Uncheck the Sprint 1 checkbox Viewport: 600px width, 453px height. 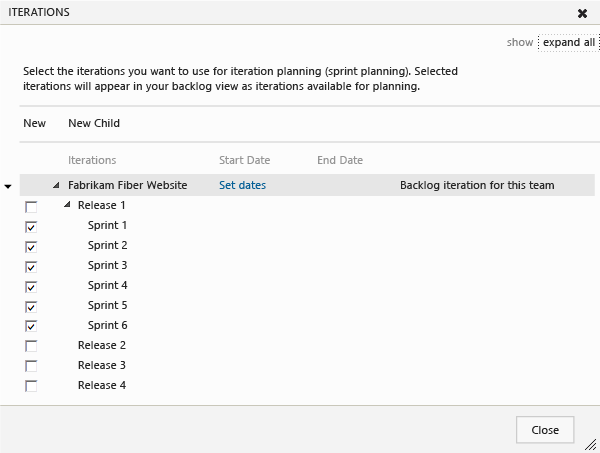[31, 226]
